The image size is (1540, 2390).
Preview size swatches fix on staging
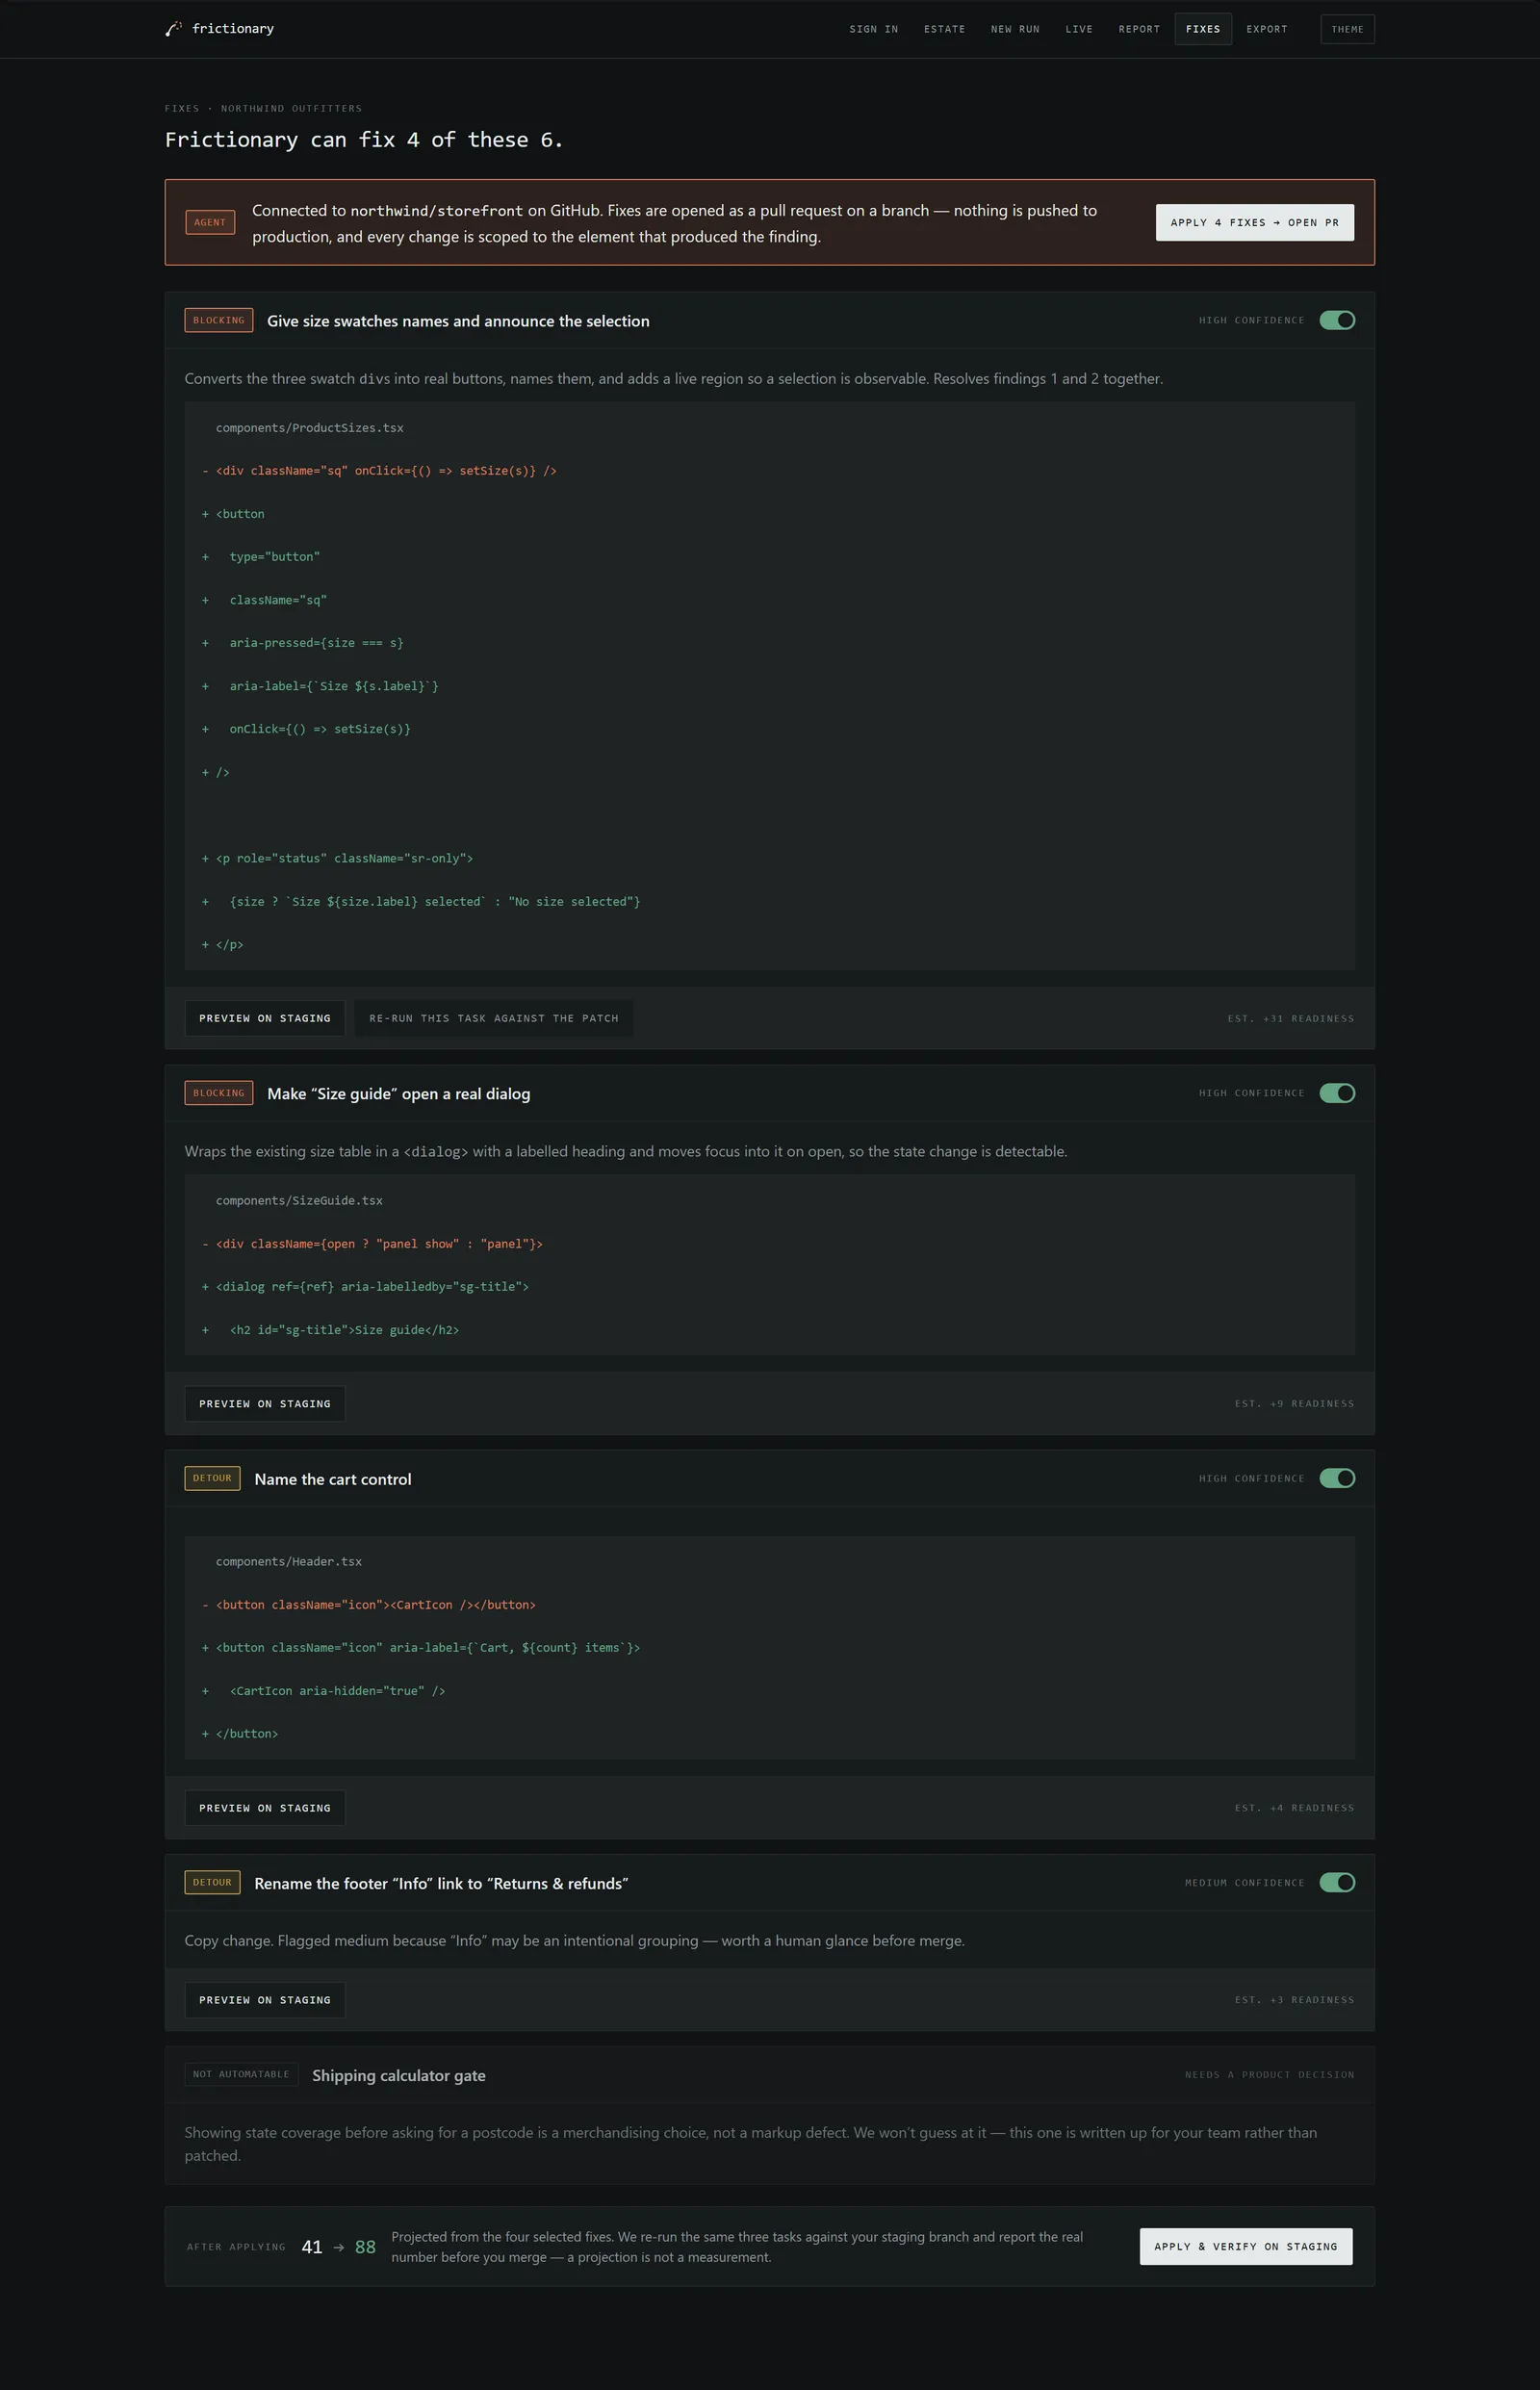[x=265, y=1018]
